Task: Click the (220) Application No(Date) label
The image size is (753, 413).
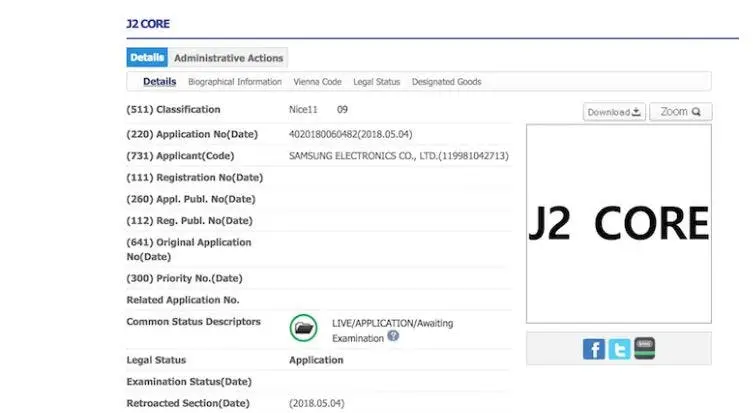Action: pos(192,134)
